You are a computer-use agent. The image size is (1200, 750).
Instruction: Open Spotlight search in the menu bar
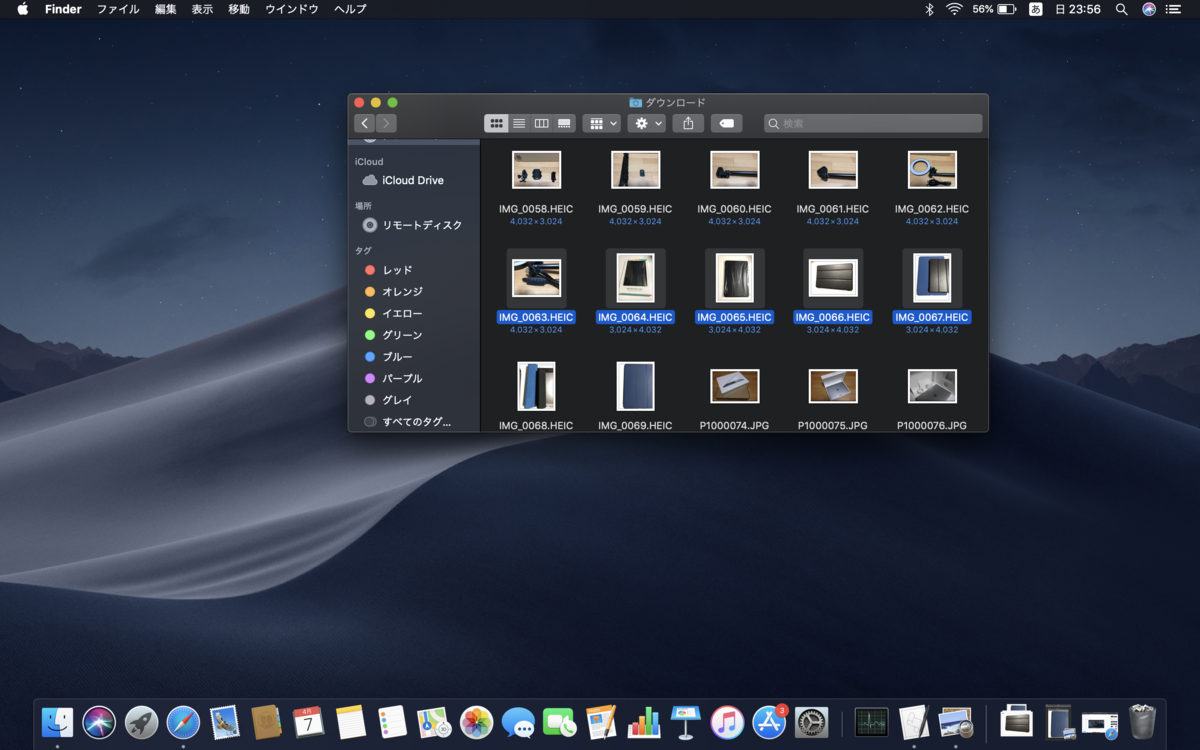pos(1121,9)
